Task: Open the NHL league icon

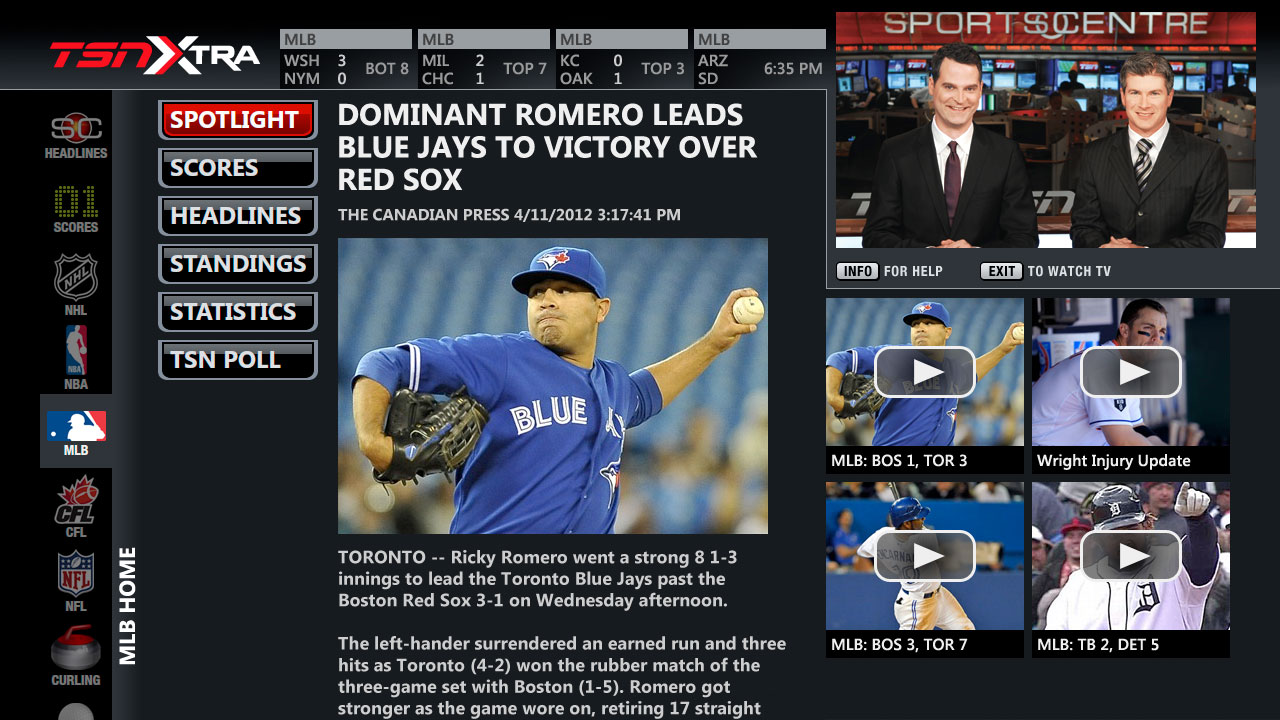Action: click(76, 285)
